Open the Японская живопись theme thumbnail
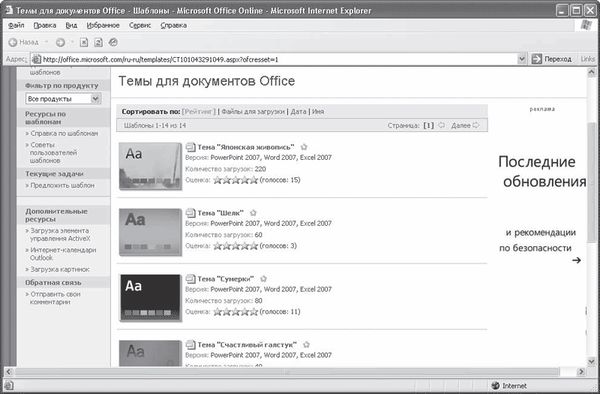 [x=150, y=166]
